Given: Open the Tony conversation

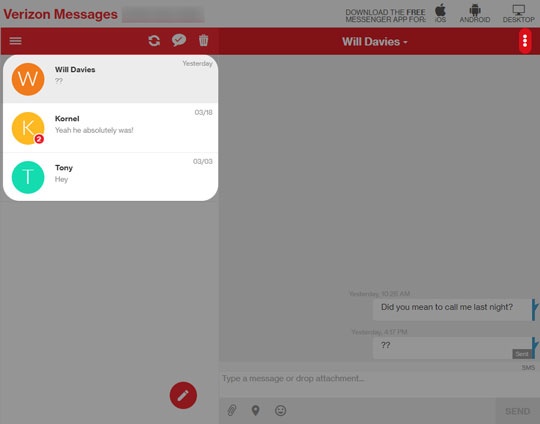Looking at the screenshot, I should click(x=110, y=177).
